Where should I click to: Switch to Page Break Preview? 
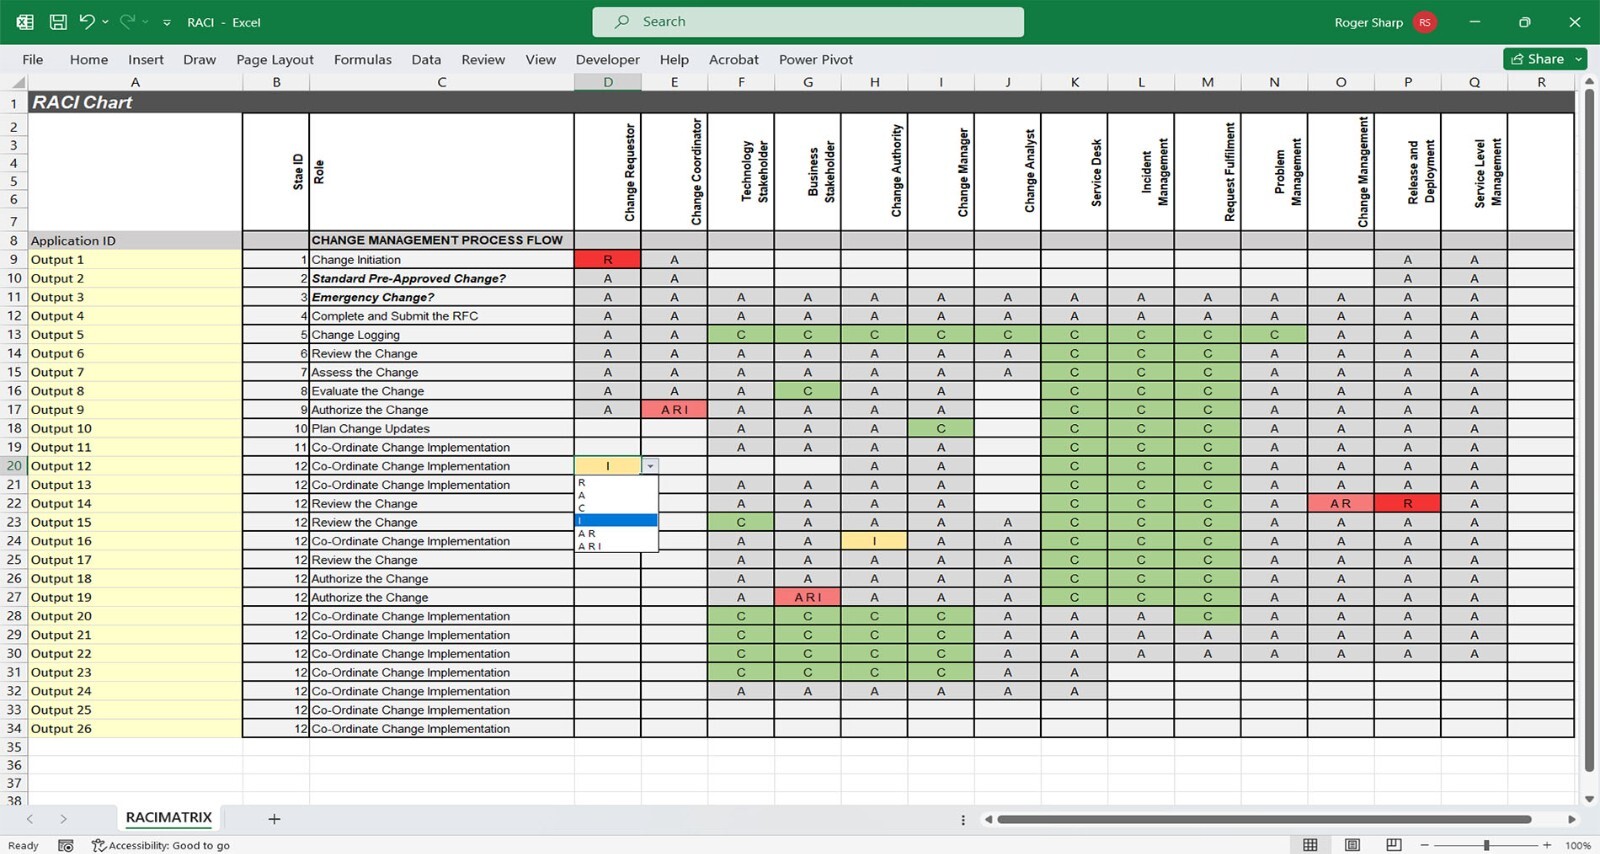pyautogui.click(x=1393, y=846)
